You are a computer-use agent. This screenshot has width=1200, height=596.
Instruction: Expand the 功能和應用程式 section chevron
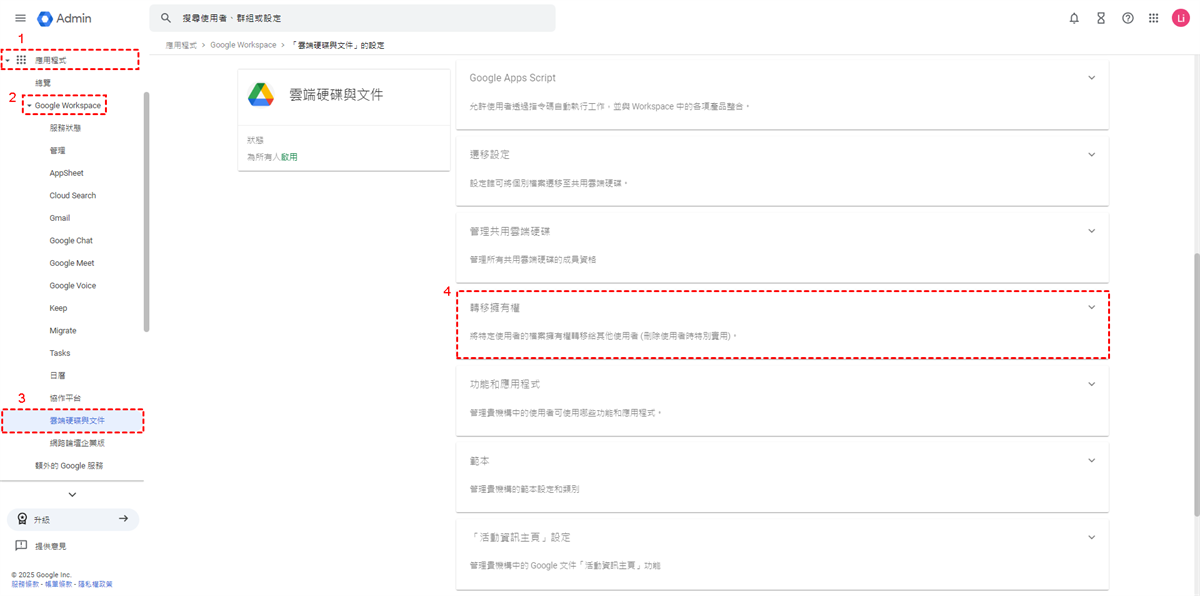[1091, 384]
